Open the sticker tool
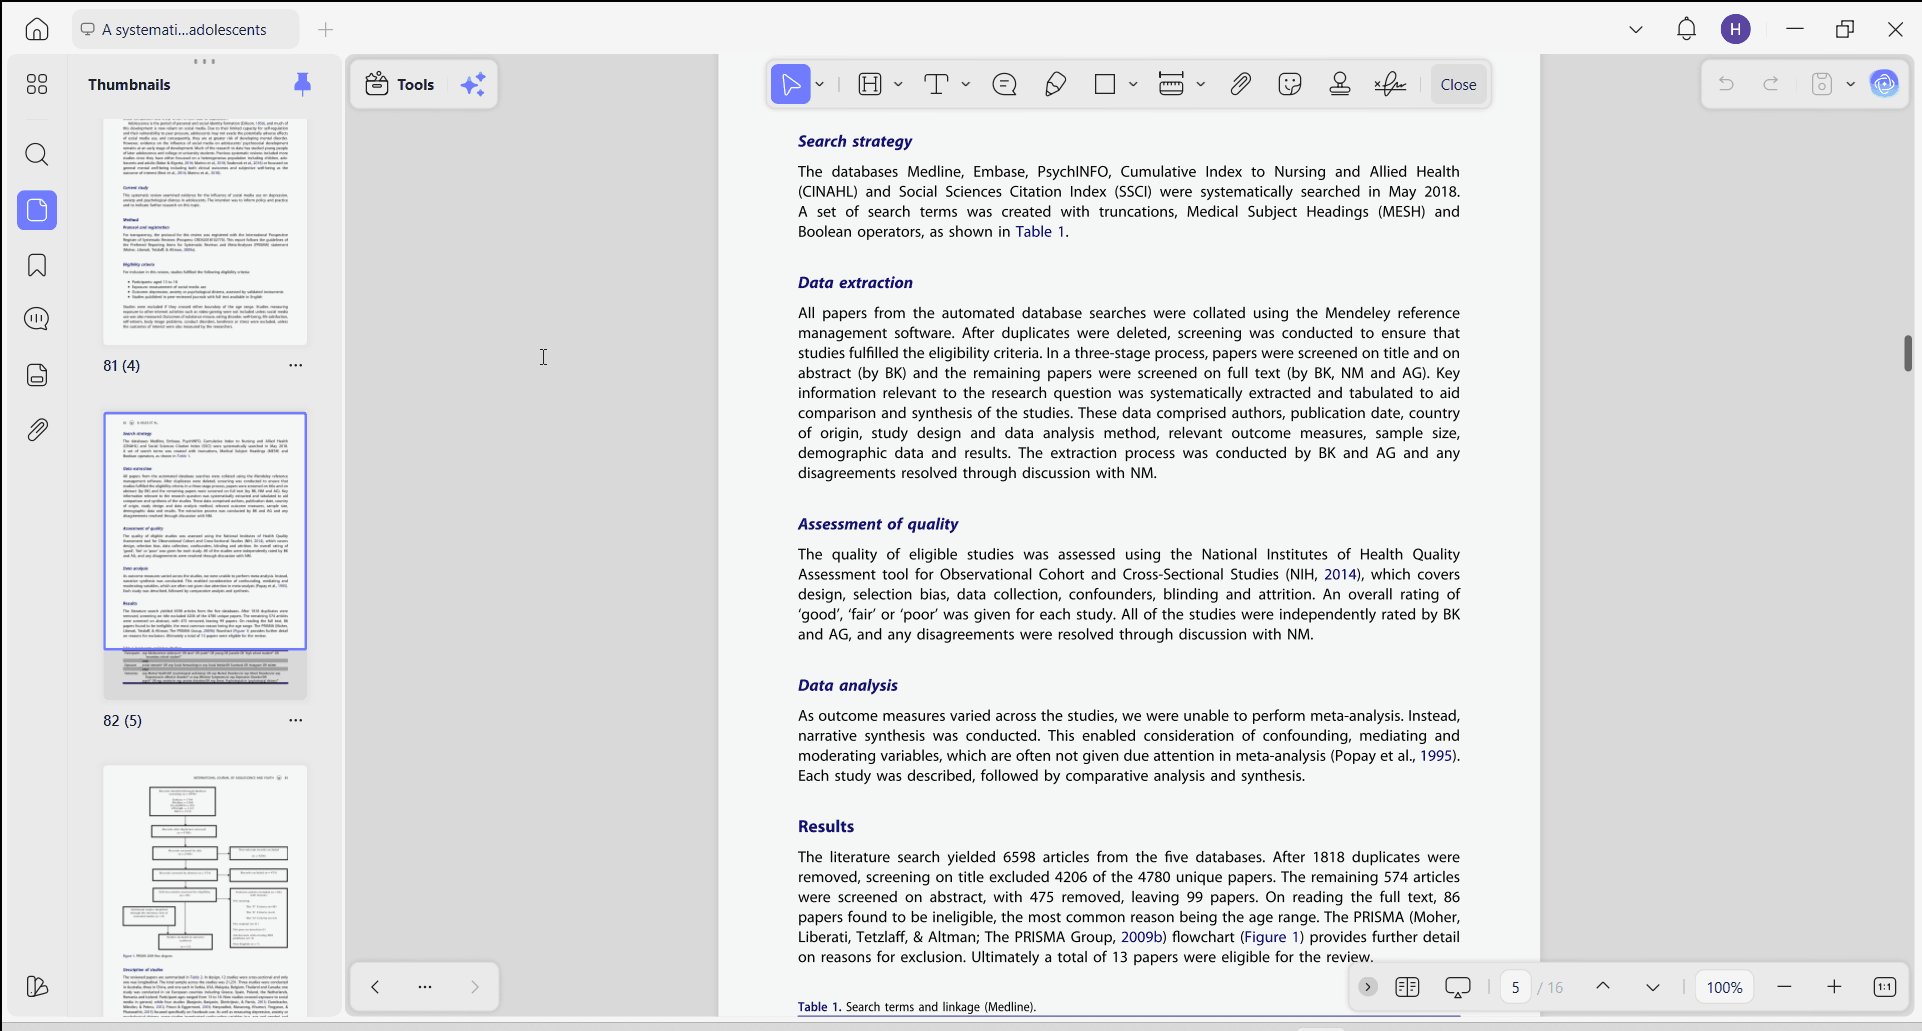The height and width of the screenshot is (1031, 1922). pyautogui.click(x=1290, y=84)
